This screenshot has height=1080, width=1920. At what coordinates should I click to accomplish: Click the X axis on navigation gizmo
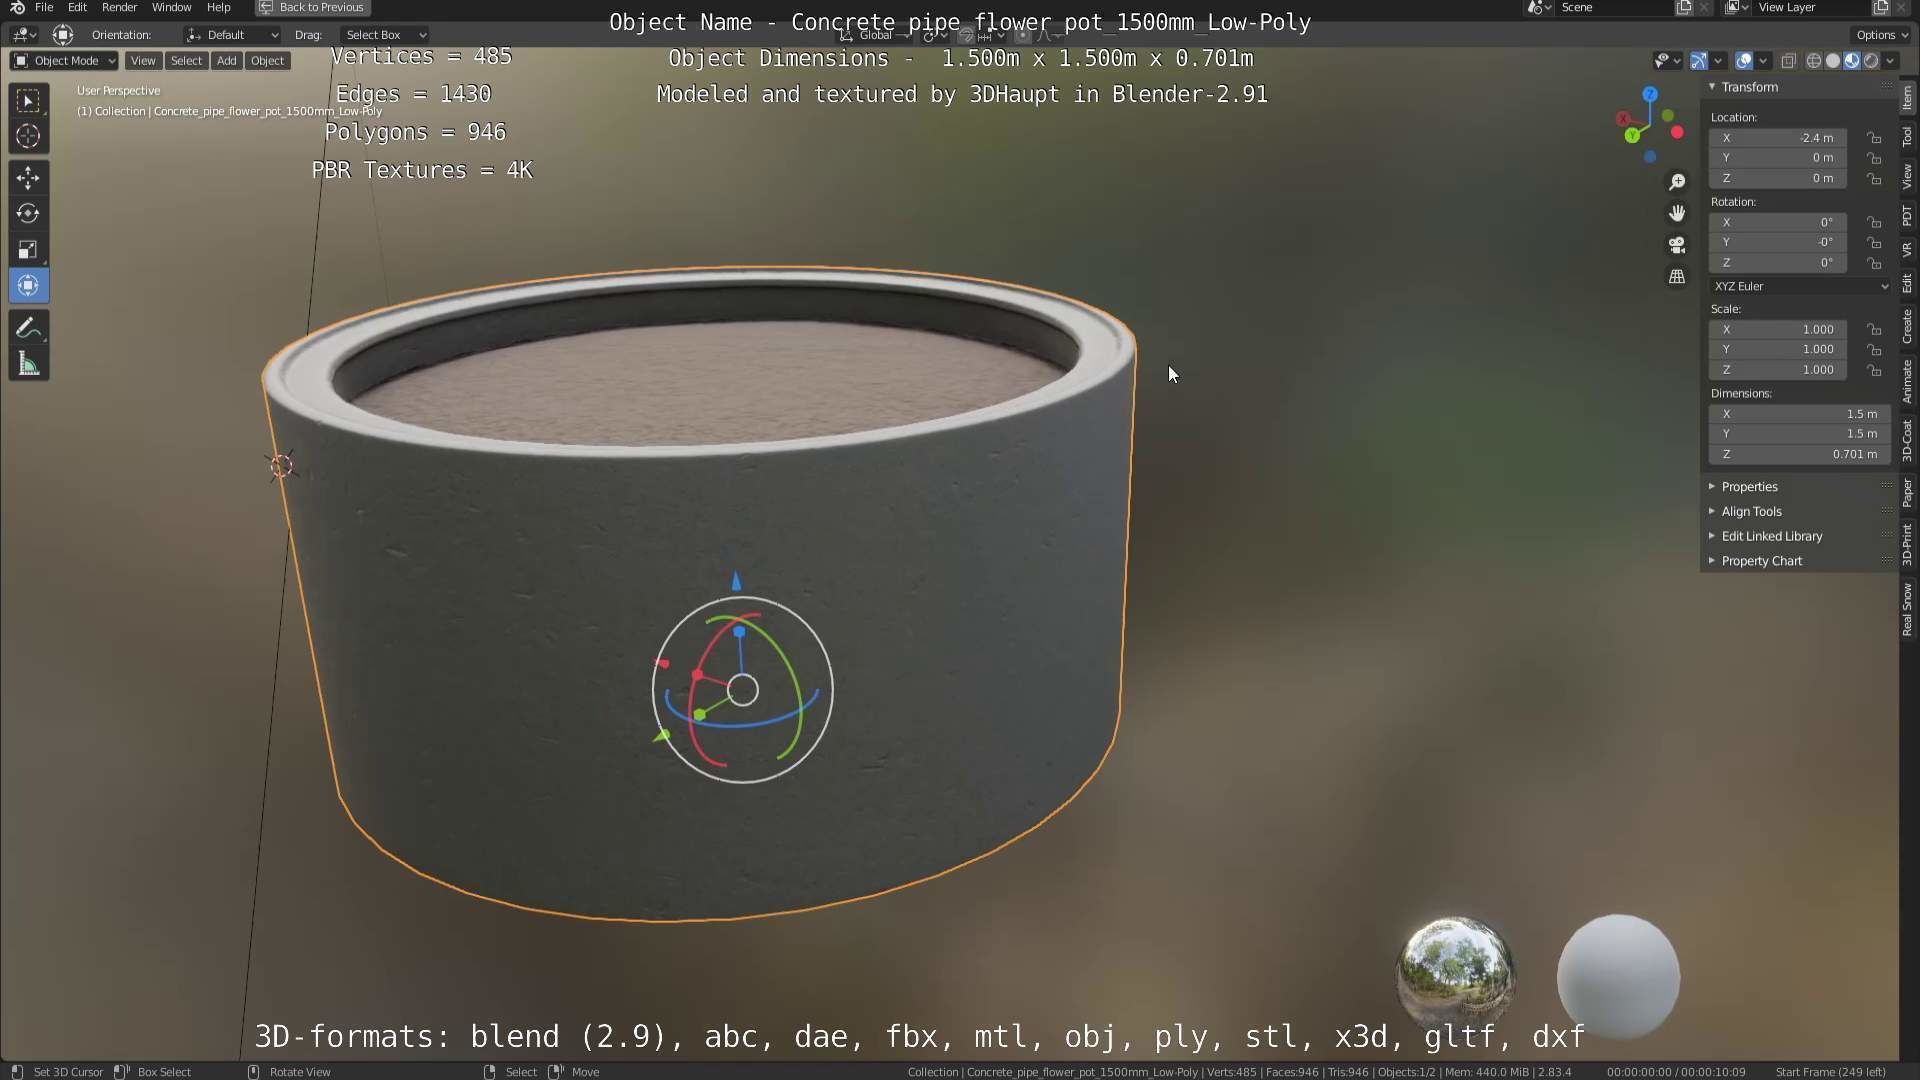(x=1623, y=119)
